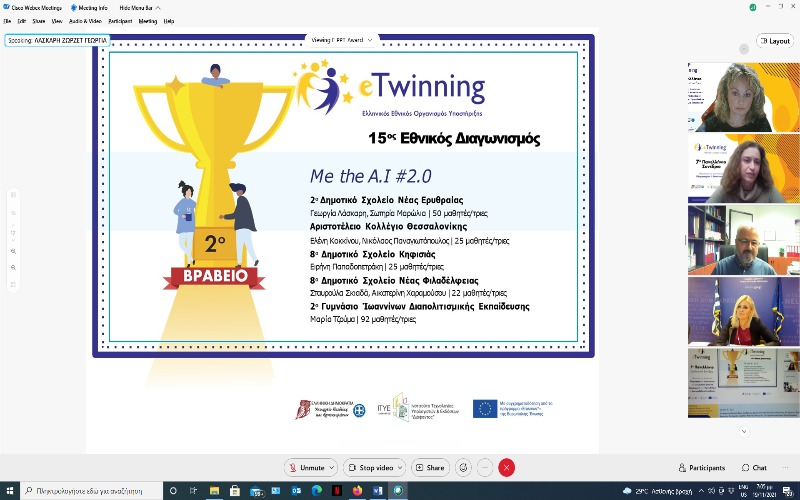
Task: Open the Help menu
Action: (x=169, y=21)
